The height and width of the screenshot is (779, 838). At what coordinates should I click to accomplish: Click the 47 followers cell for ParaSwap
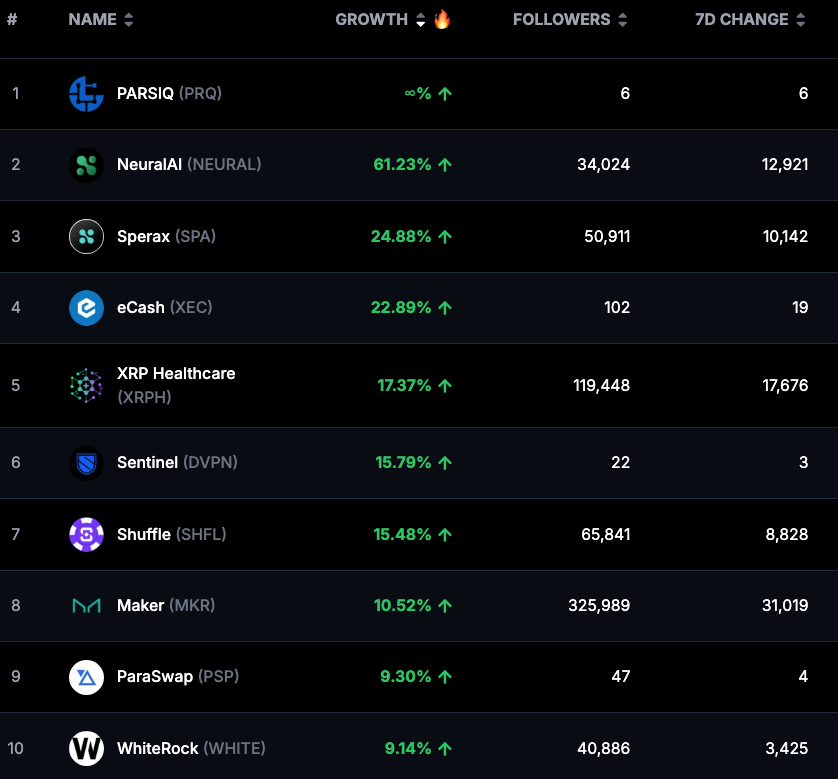pyautogui.click(x=621, y=677)
